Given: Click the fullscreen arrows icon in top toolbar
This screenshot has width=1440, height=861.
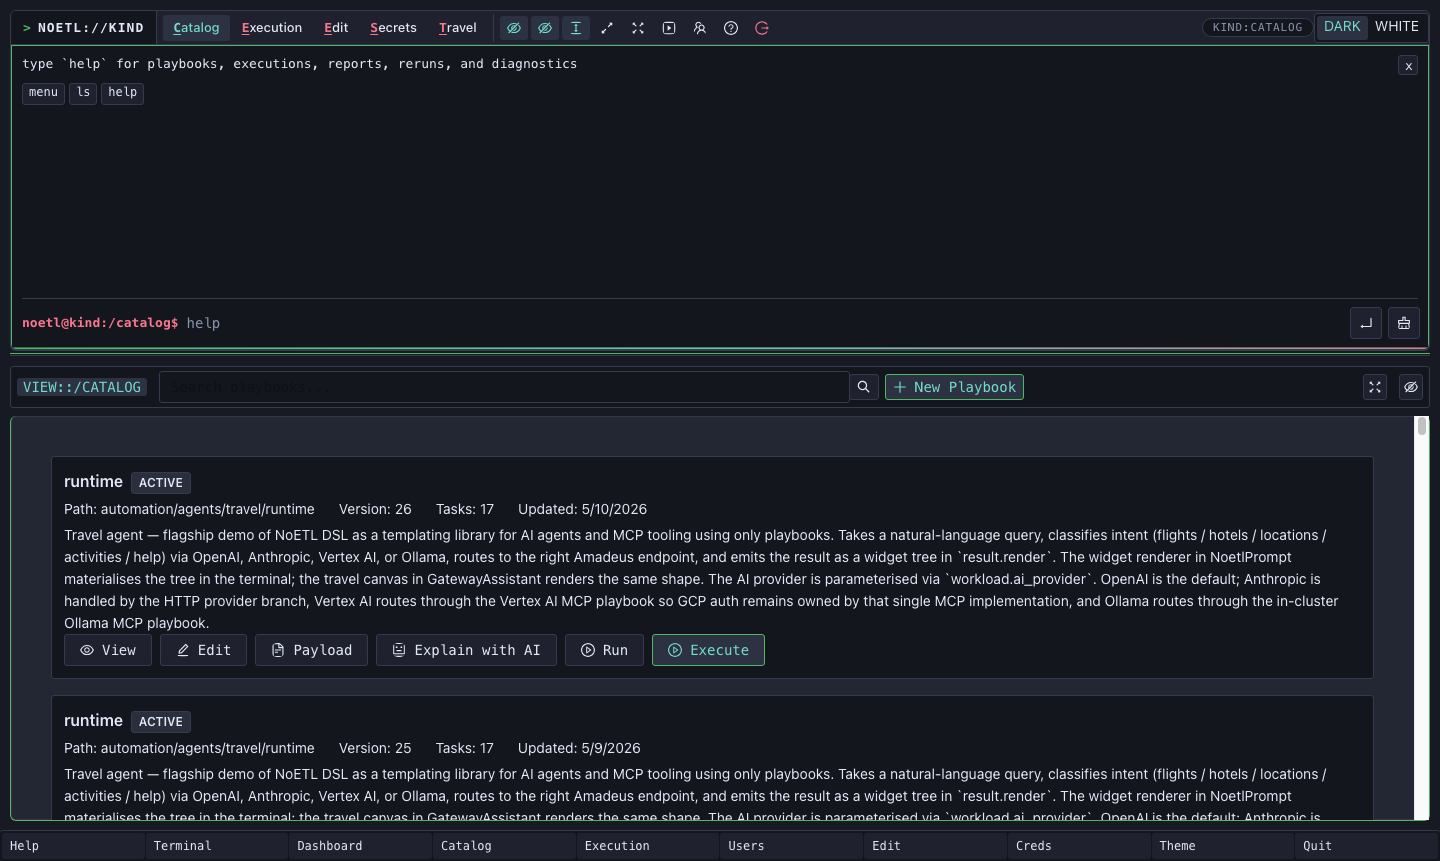Looking at the screenshot, I should [x=638, y=28].
